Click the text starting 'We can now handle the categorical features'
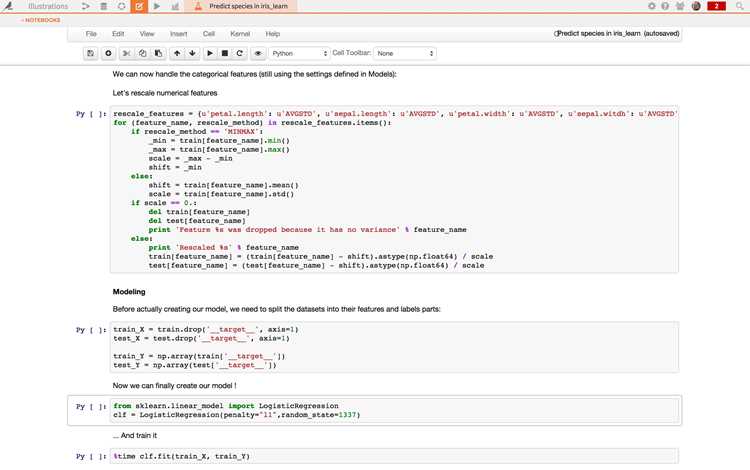750x470 pixels. (x=254, y=74)
